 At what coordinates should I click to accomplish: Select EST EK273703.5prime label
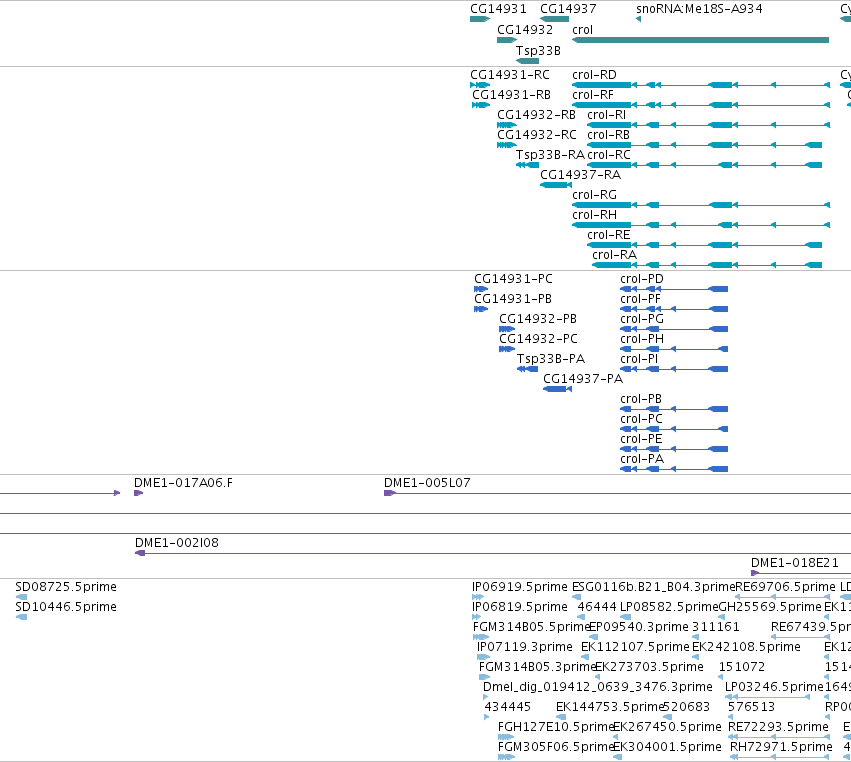click(649, 666)
